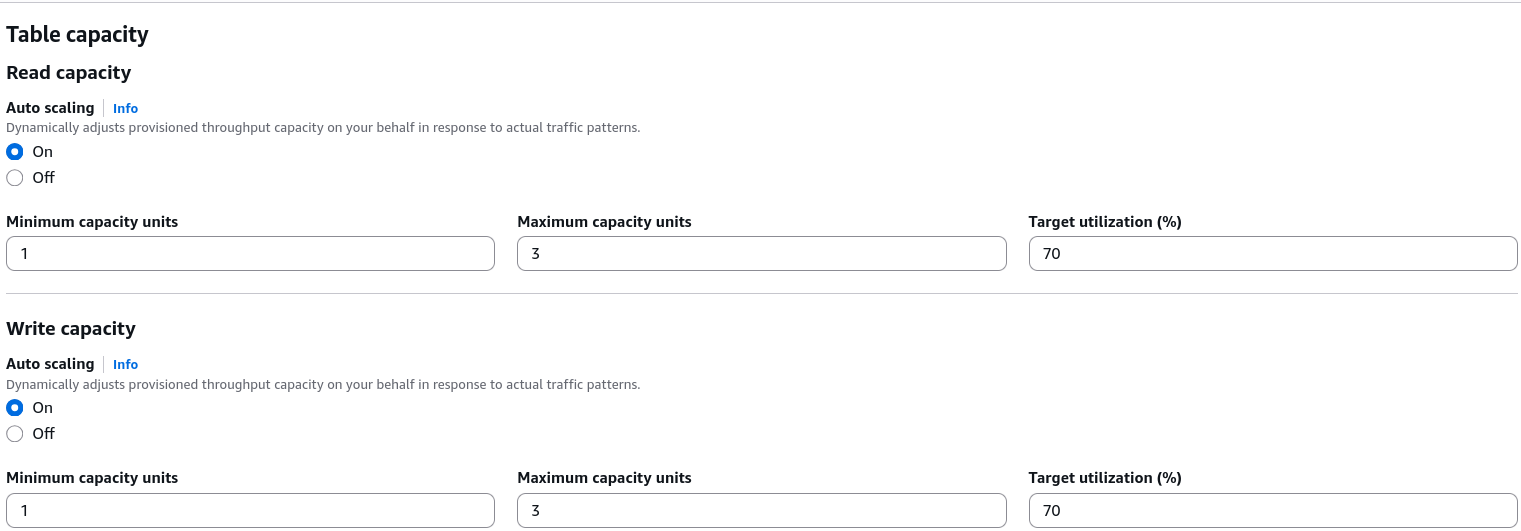This screenshot has width=1521, height=531.
Task: Turn on Read capacity auto scaling
Action: [x=15, y=152]
